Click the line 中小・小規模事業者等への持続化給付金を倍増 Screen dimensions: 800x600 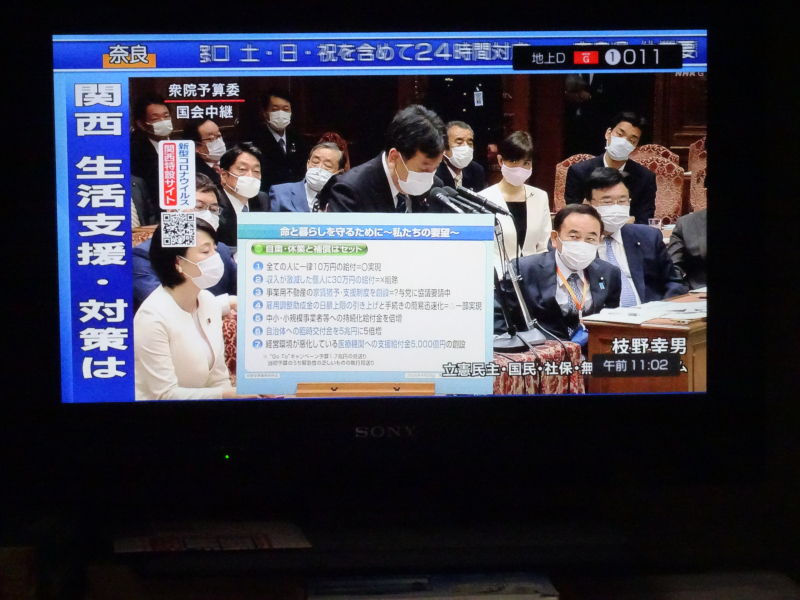(334, 318)
